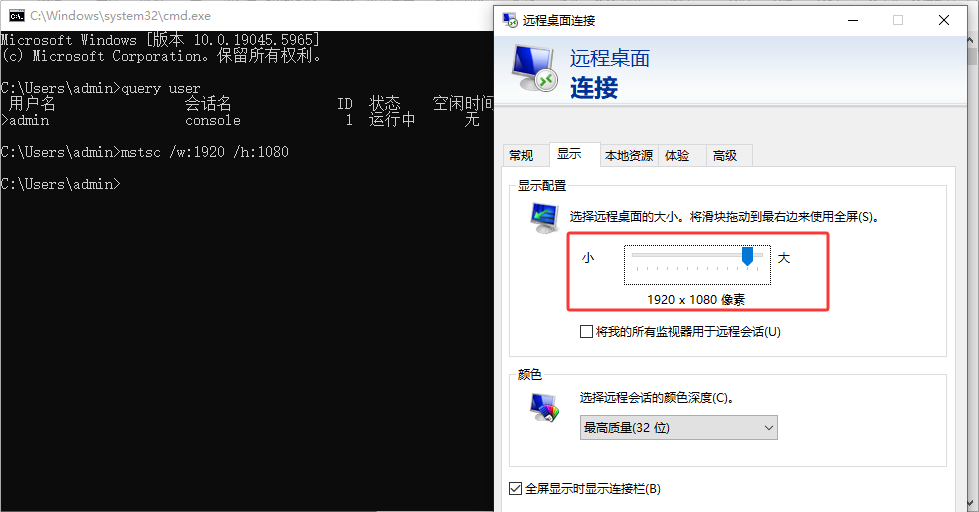Click the query user command line in cmd
This screenshot has width=979, height=512.
point(101,88)
